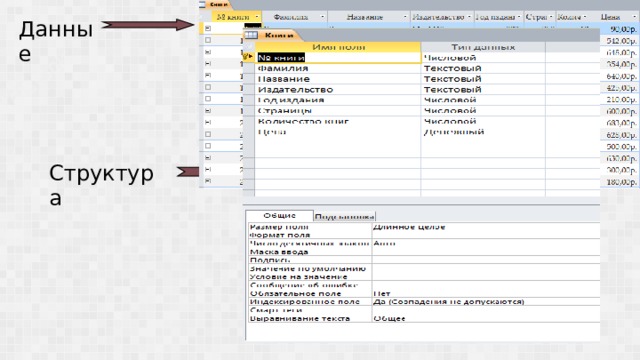This screenshot has width=640, height=360.
Task: Open the № книги column filter arrow
Action: [257, 17]
